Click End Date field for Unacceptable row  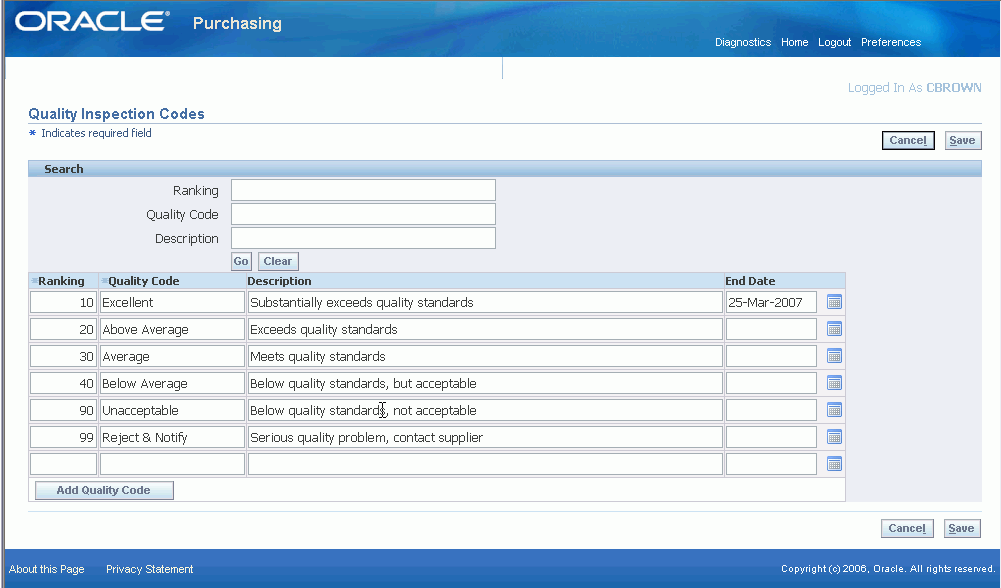771,411
